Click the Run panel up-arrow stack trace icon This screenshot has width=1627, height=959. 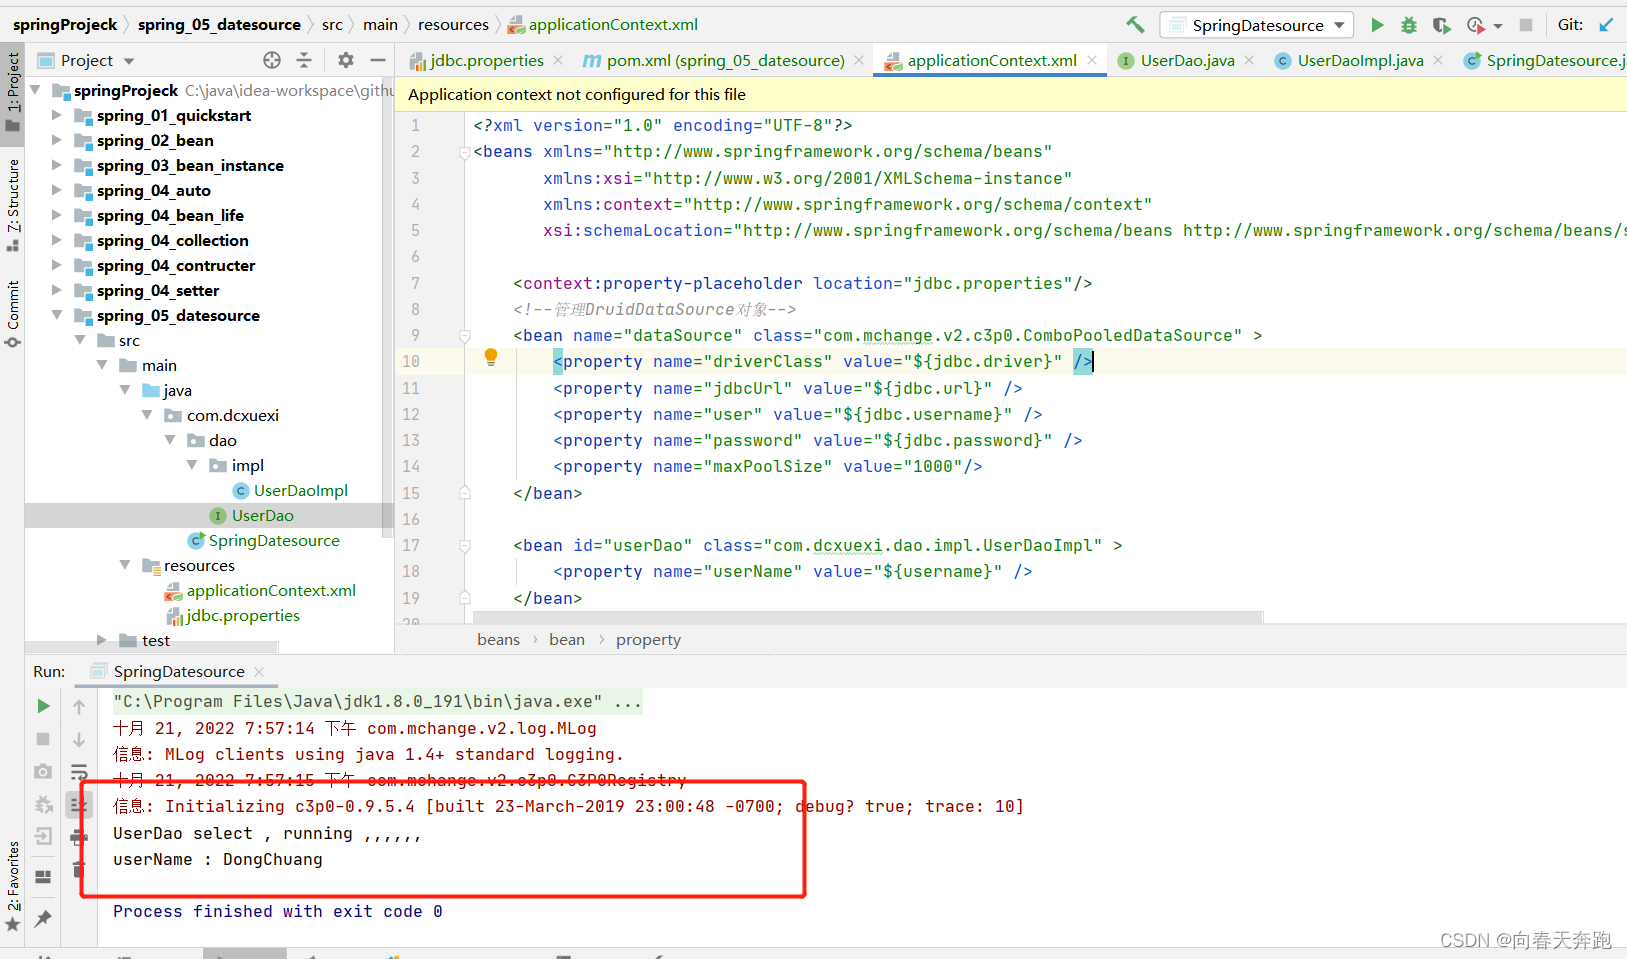click(79, 706)
